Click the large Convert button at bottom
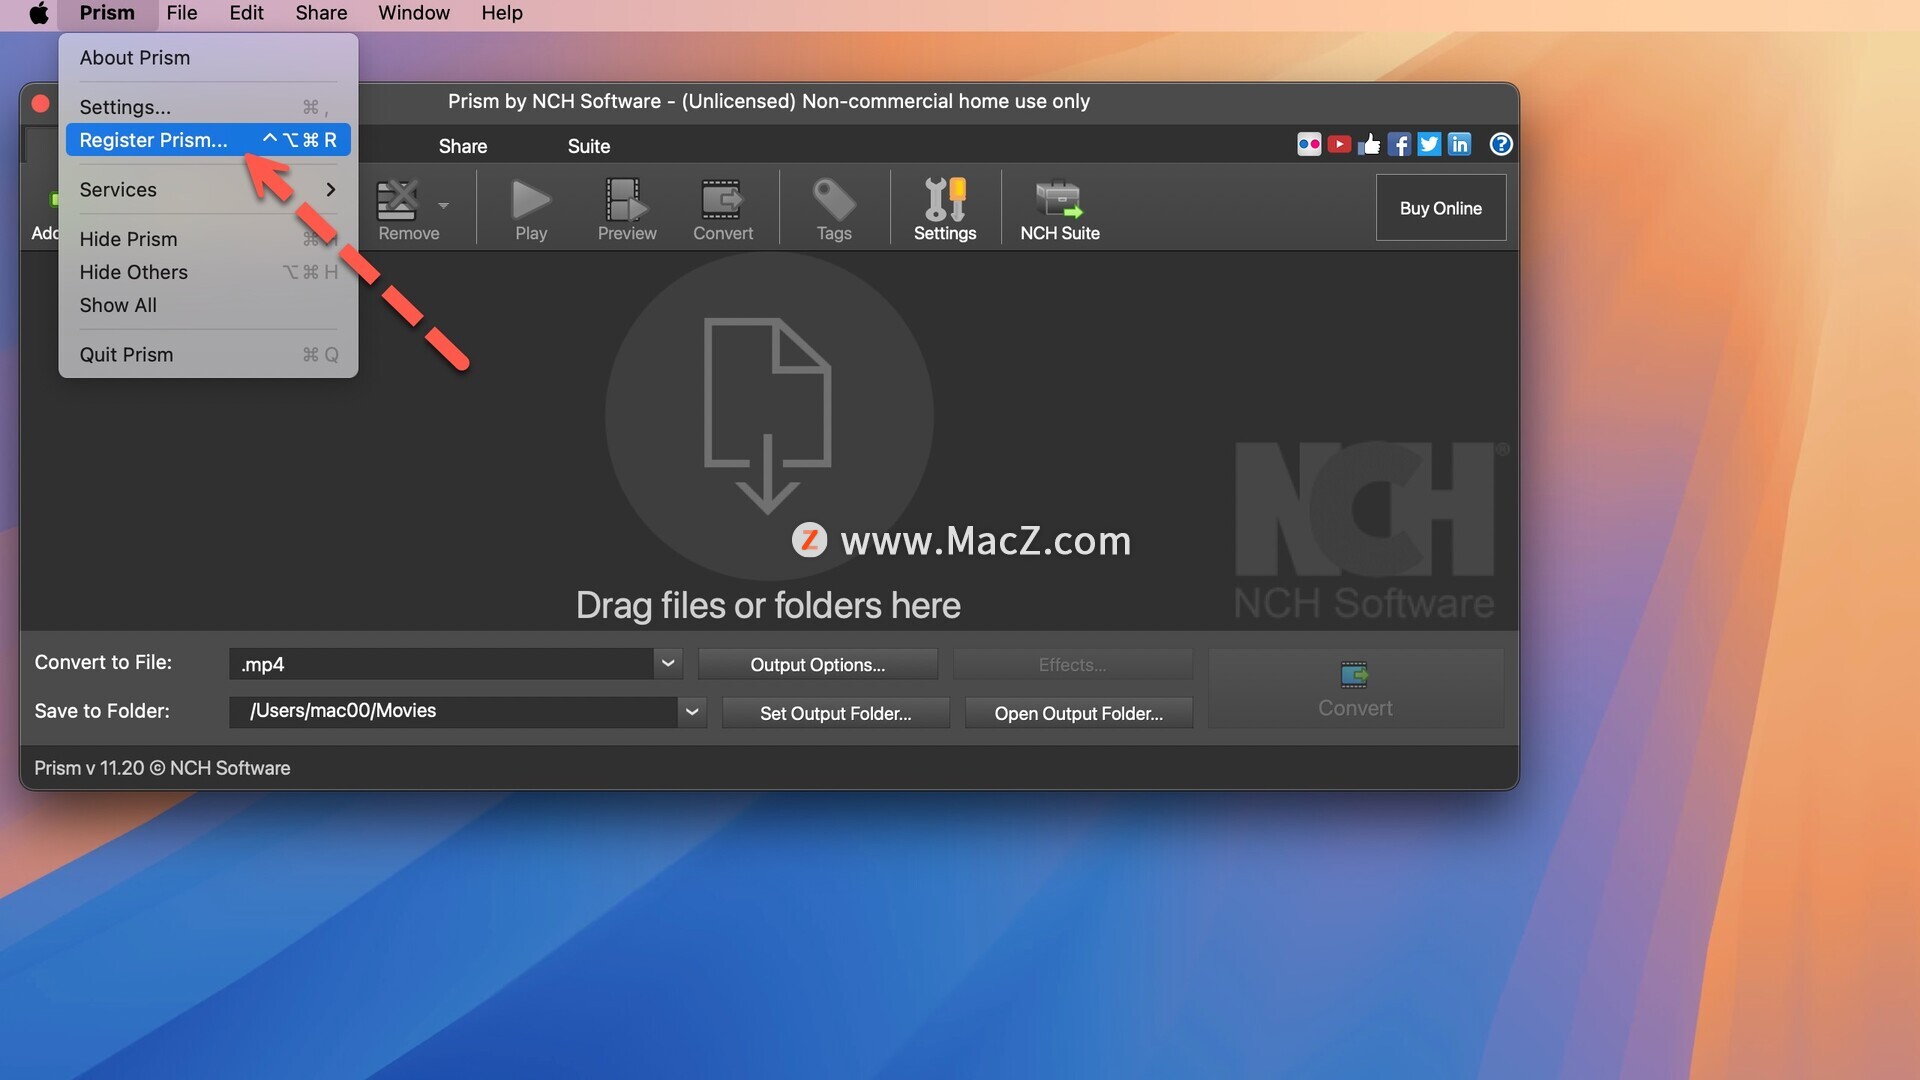 (1355, 688)
